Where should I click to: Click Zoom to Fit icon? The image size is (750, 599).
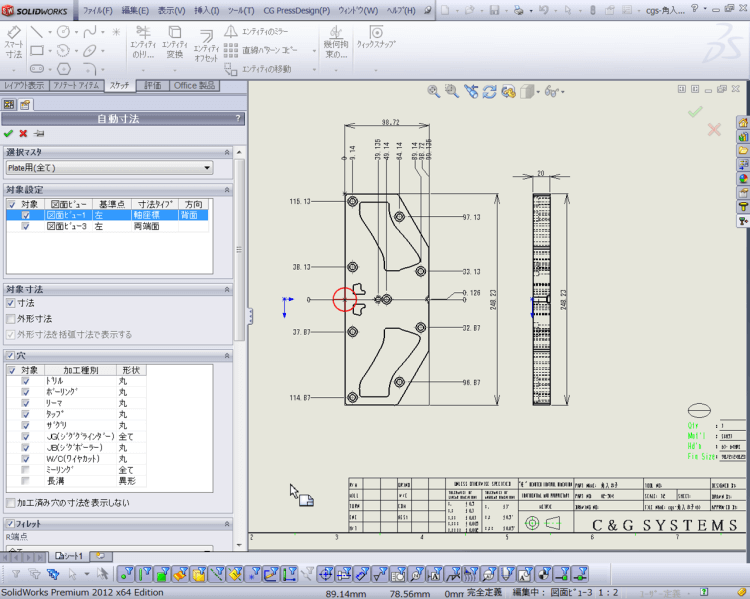(x=433, y=91)
